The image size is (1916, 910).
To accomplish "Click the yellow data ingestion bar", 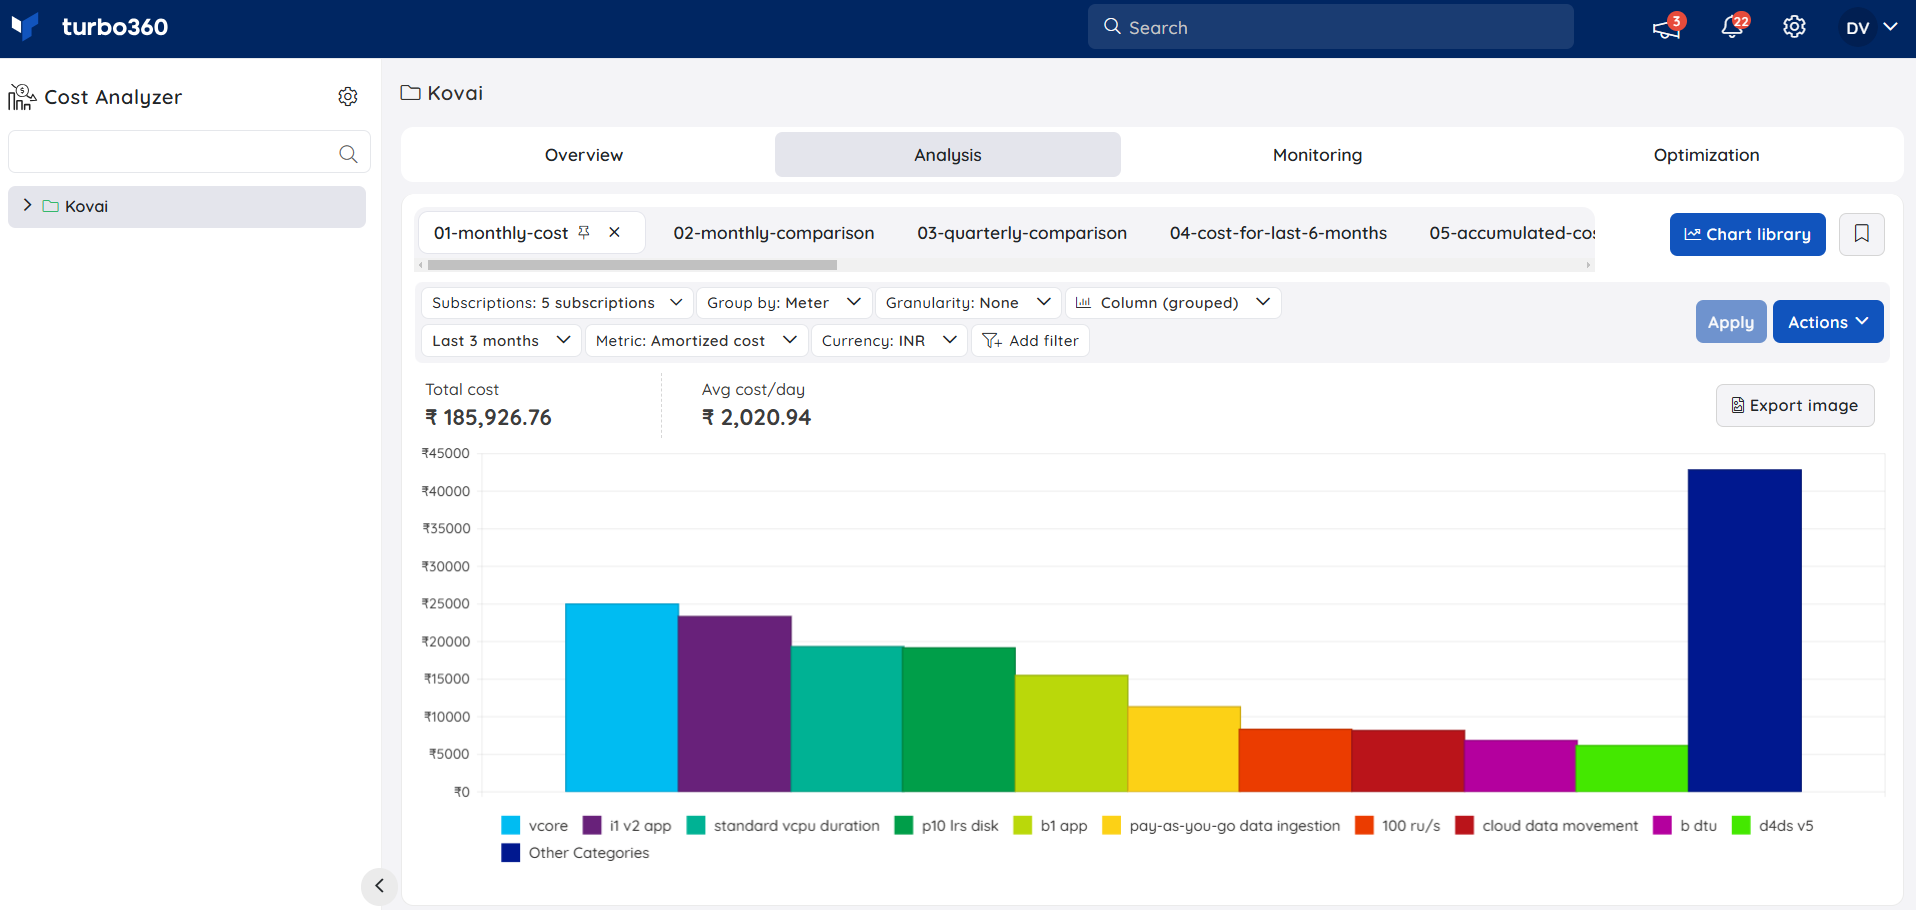I will click(1184, 749).
